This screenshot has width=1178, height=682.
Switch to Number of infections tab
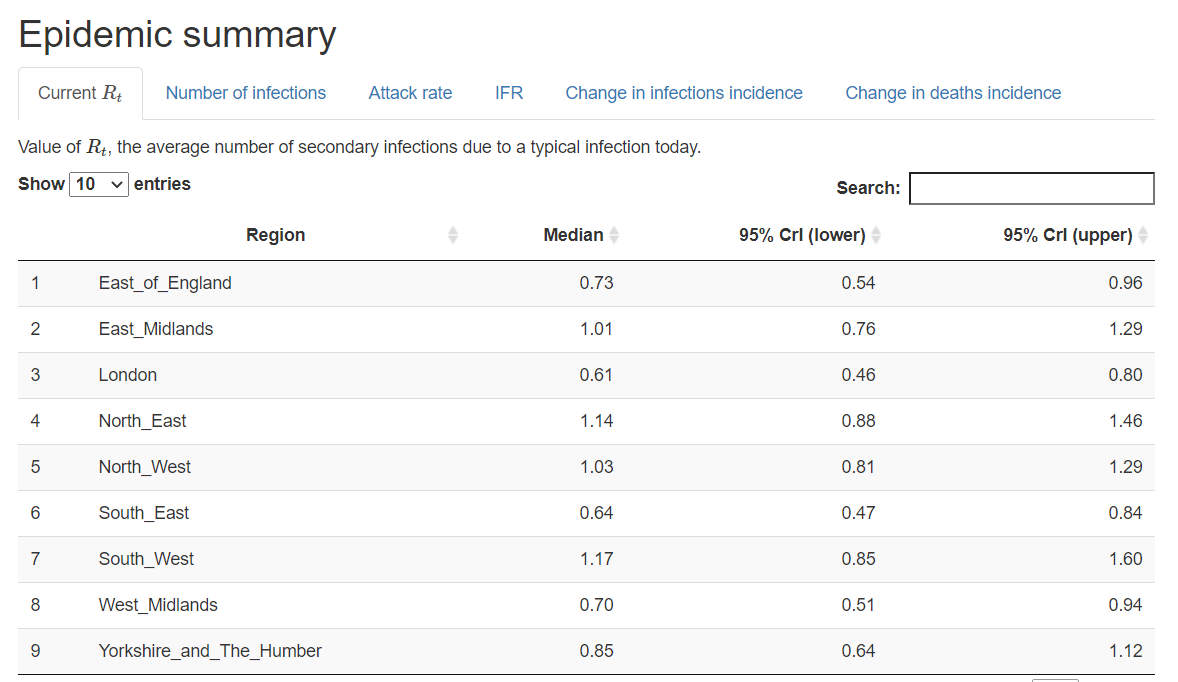(x=246, y=93)
